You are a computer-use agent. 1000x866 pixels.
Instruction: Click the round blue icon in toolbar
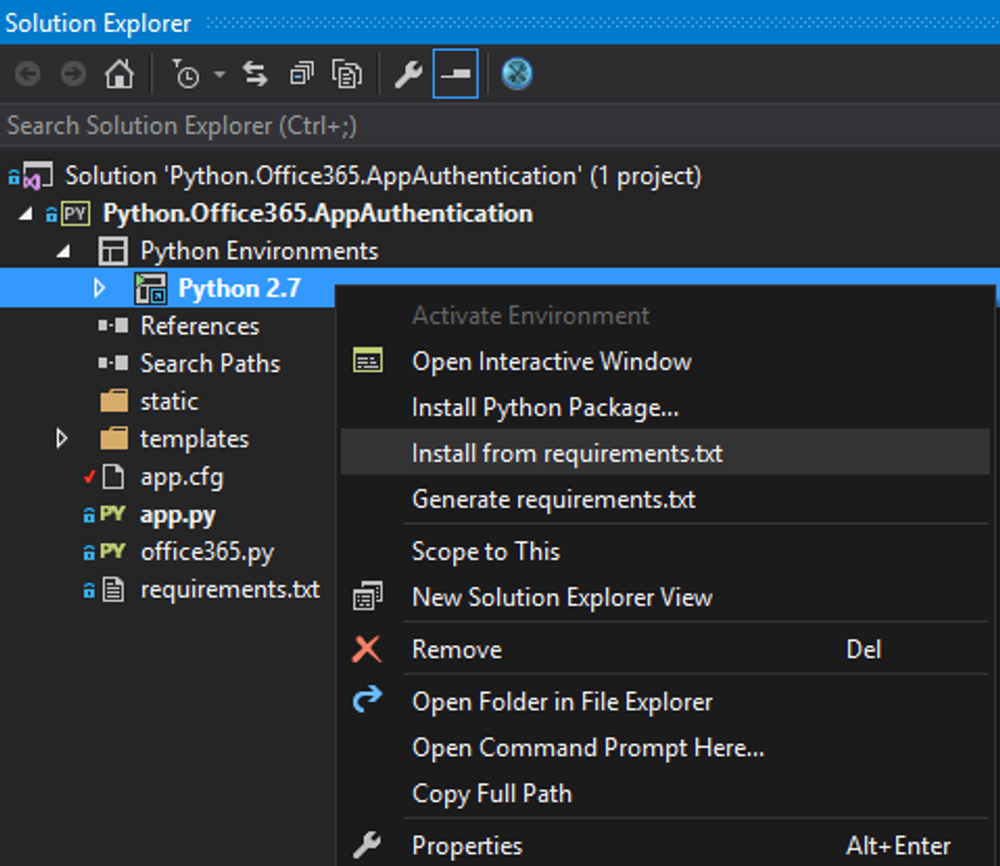pyautogui.click(x=517, y=75)
